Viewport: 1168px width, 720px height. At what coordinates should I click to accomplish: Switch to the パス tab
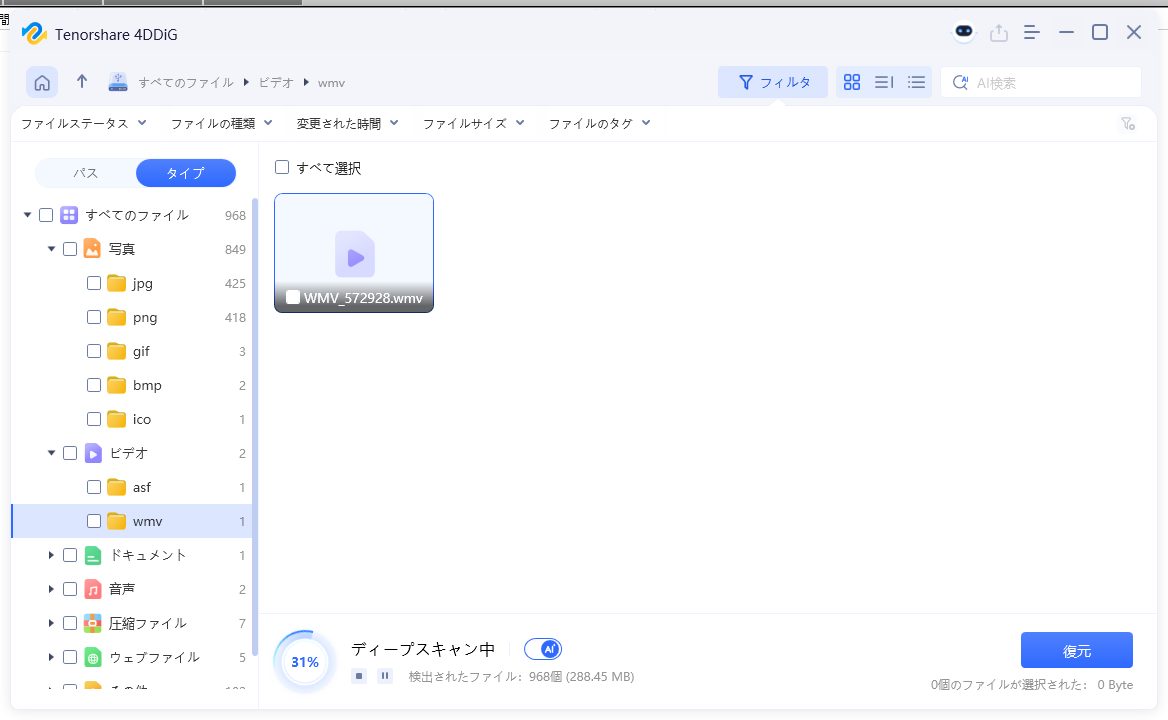point(86,173)
